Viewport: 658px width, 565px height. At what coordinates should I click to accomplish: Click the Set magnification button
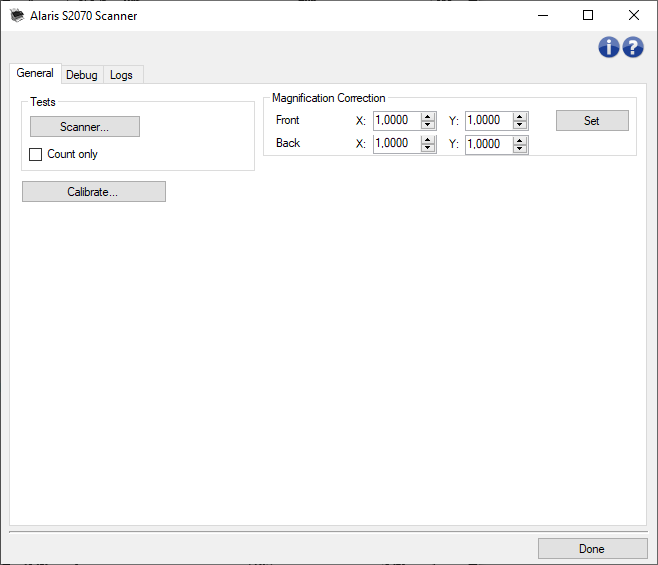[592, 121]
